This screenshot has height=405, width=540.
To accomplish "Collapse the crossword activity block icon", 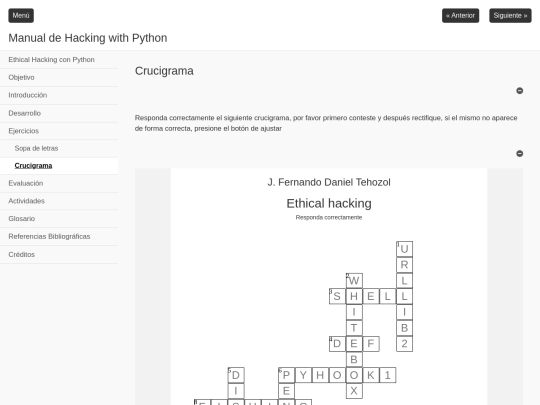I will (x=520, y=153).
